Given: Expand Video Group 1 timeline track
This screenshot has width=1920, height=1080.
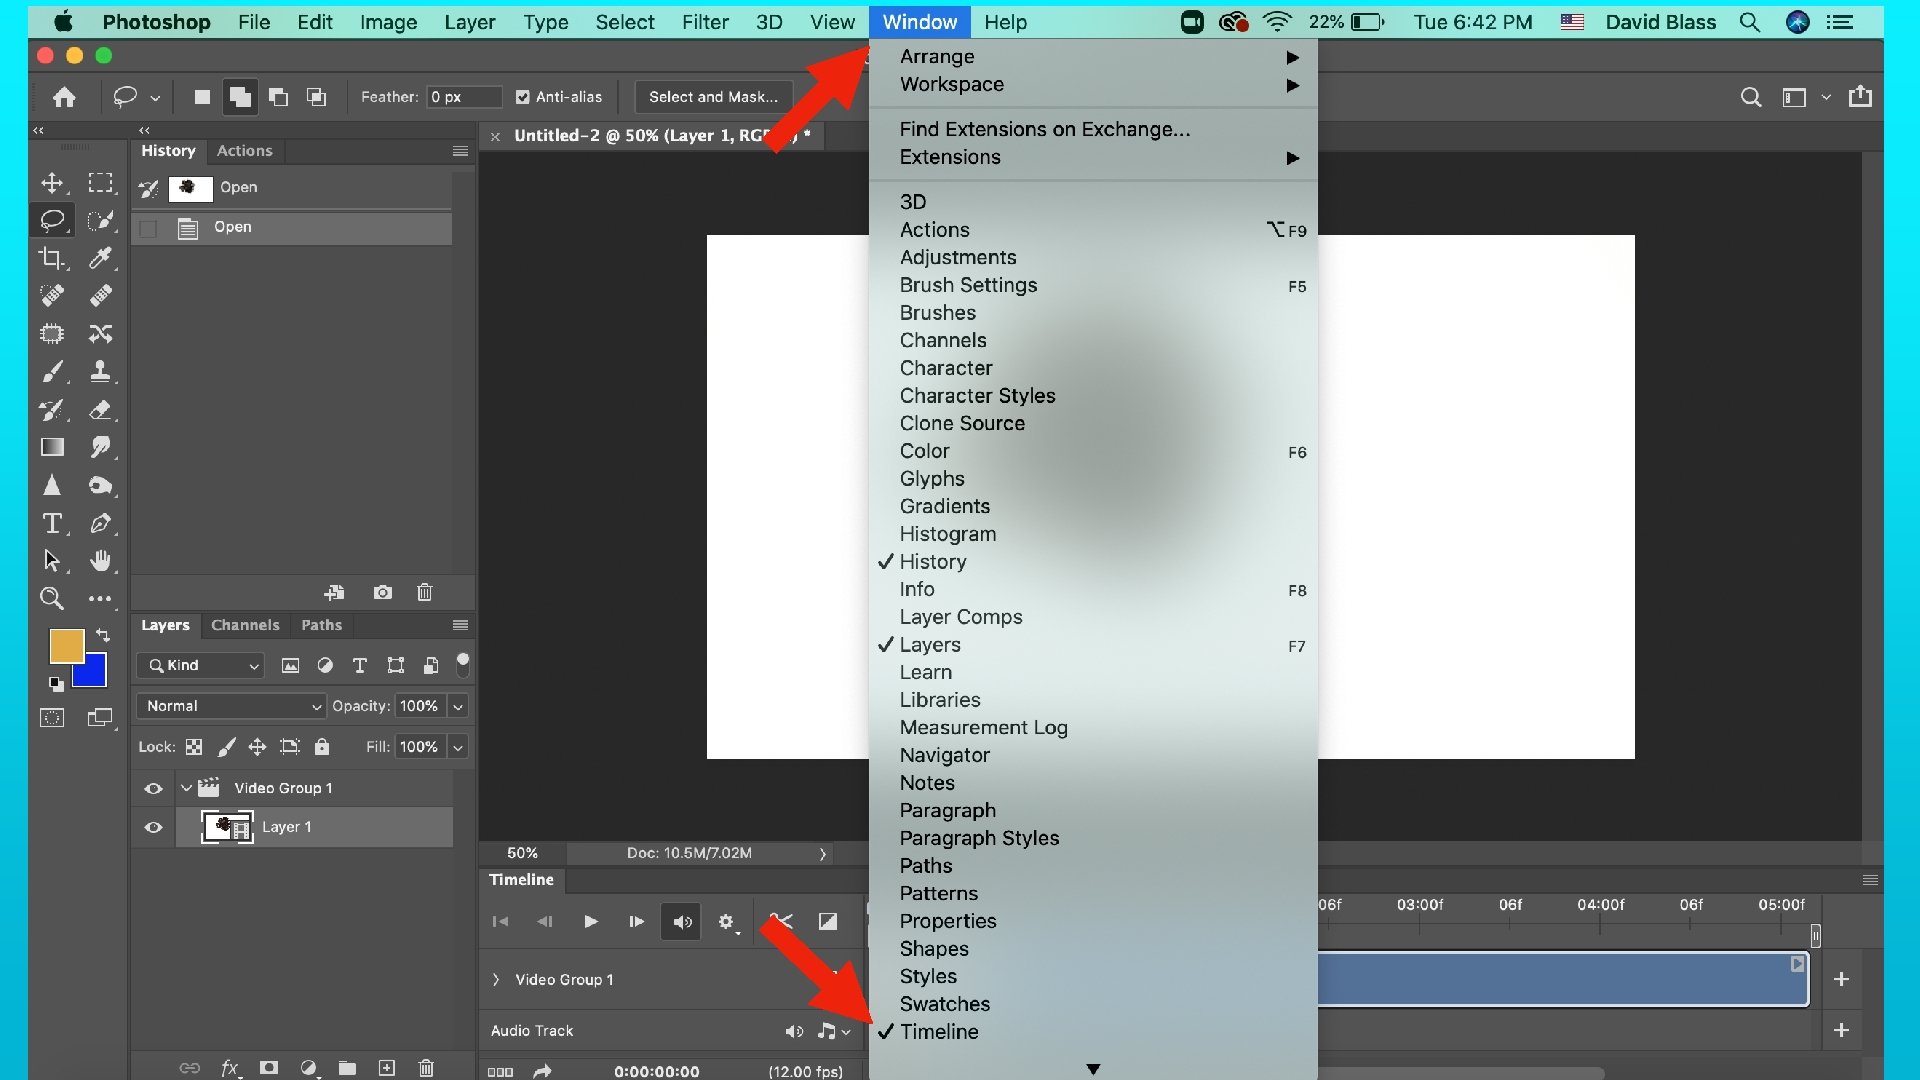Looking at the screenshot, I should 496,980.
